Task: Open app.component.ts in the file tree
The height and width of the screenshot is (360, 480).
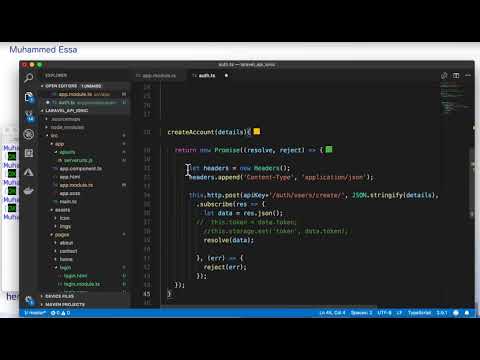Action: 81,169
